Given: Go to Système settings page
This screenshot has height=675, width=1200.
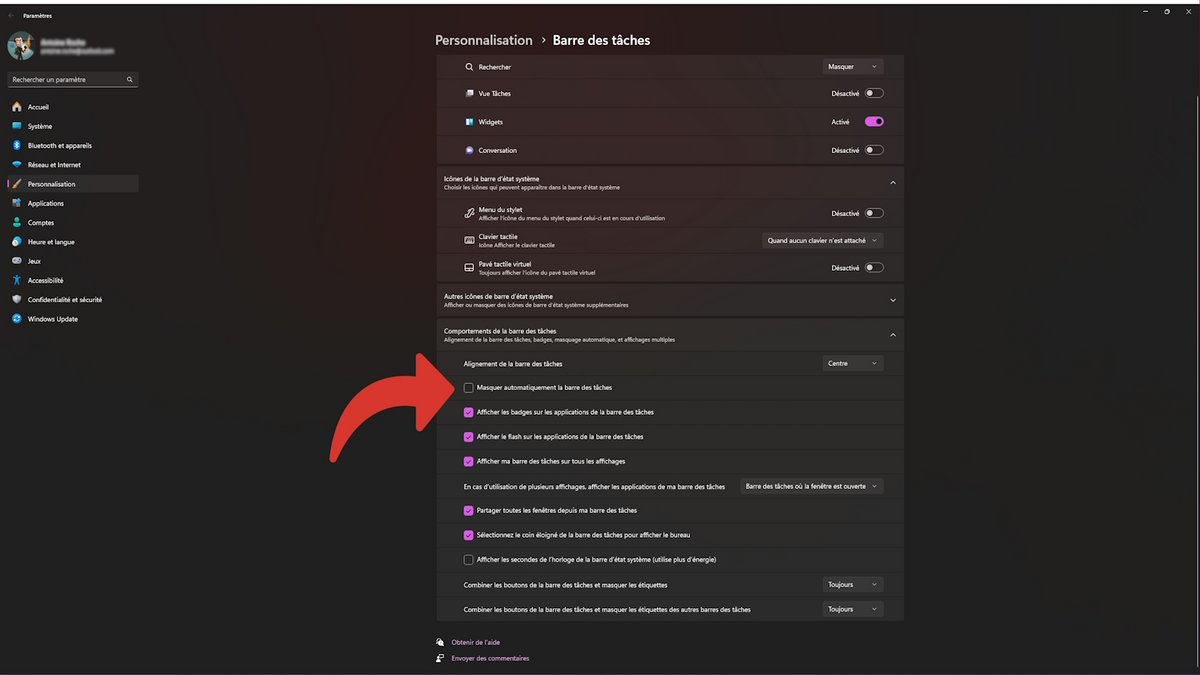Looking at the screenshot, I should click(73, 126).
